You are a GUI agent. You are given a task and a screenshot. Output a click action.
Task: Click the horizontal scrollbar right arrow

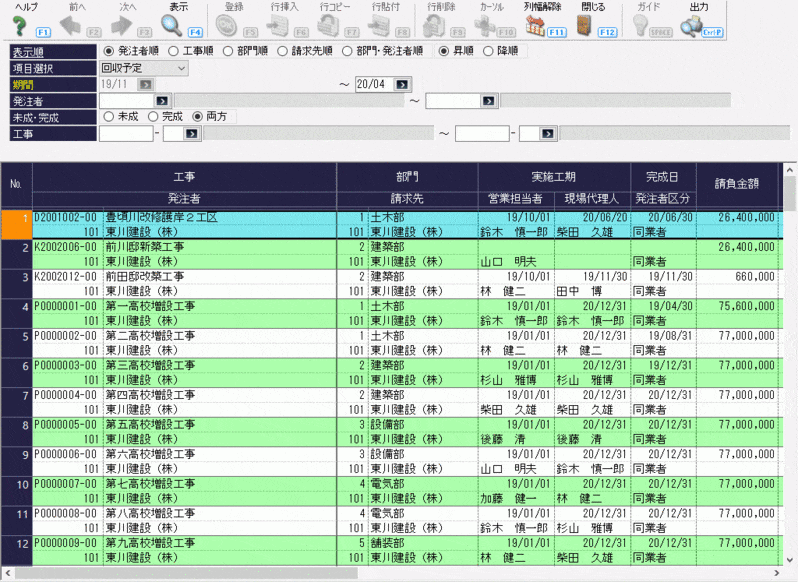pos(777,573)
